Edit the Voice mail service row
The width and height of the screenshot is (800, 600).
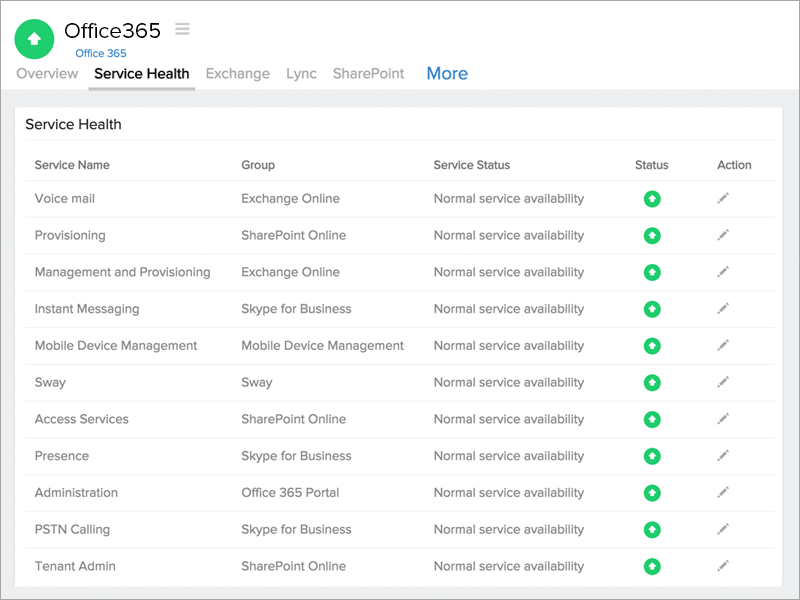tap(723, 198)
